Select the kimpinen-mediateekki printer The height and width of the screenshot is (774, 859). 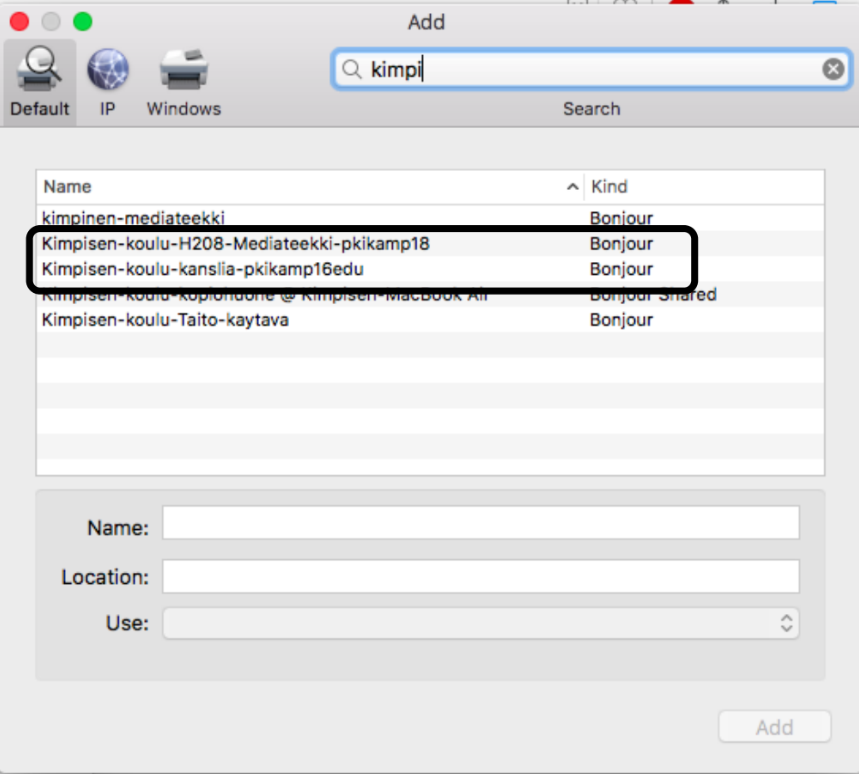click(x=133, y=217)
